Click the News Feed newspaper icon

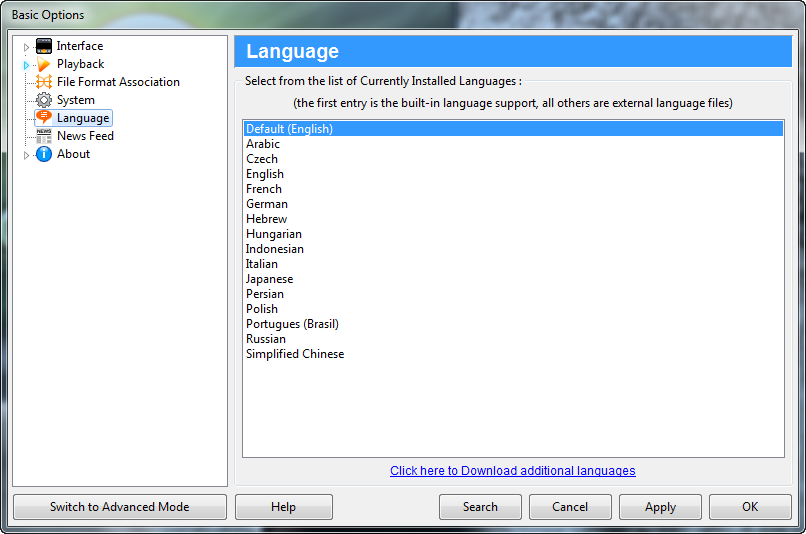44,136
